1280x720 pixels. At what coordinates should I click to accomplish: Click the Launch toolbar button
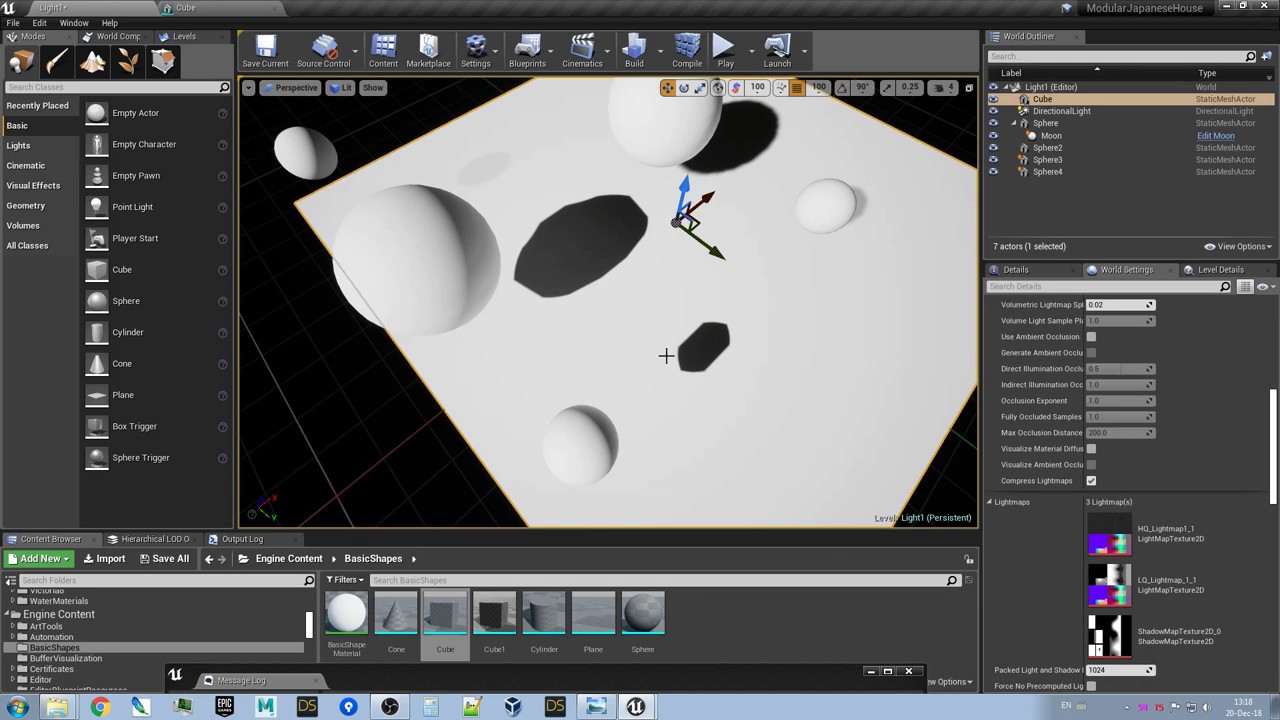tap(777, 51)
